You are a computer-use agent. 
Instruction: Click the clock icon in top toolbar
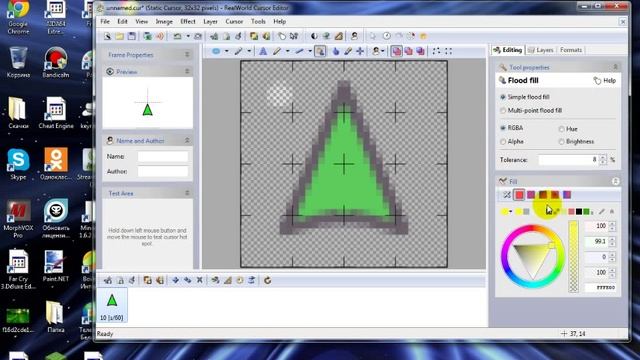[387, 36]
